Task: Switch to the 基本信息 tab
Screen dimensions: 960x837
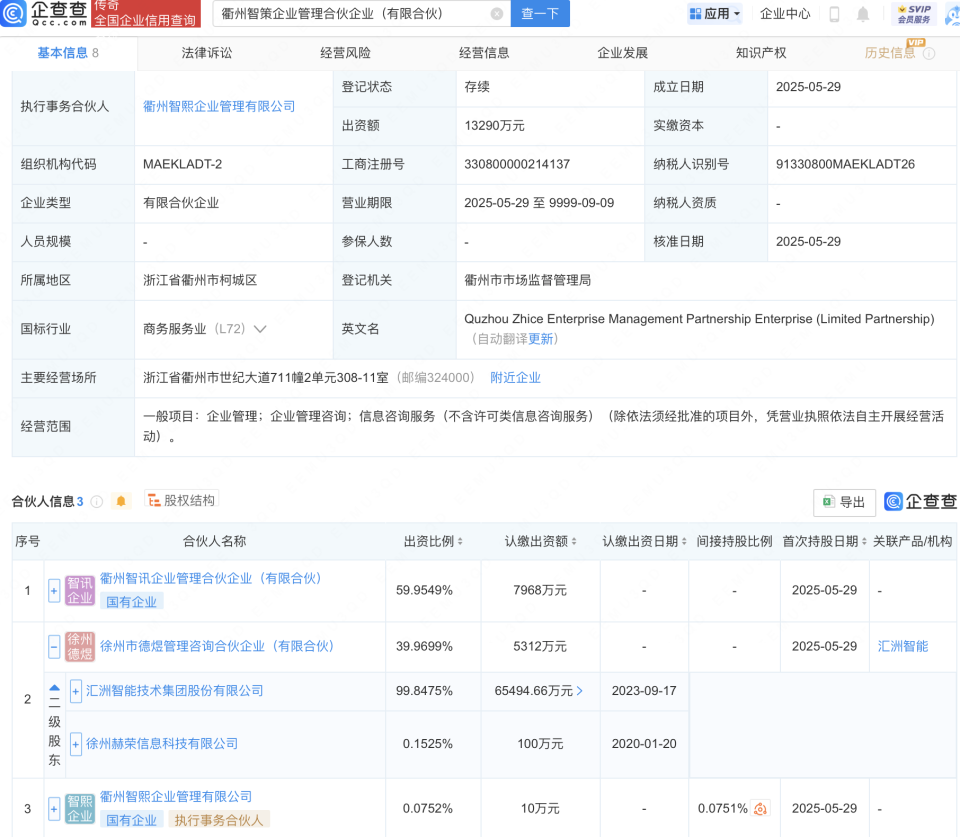Action: click(68, 53)
